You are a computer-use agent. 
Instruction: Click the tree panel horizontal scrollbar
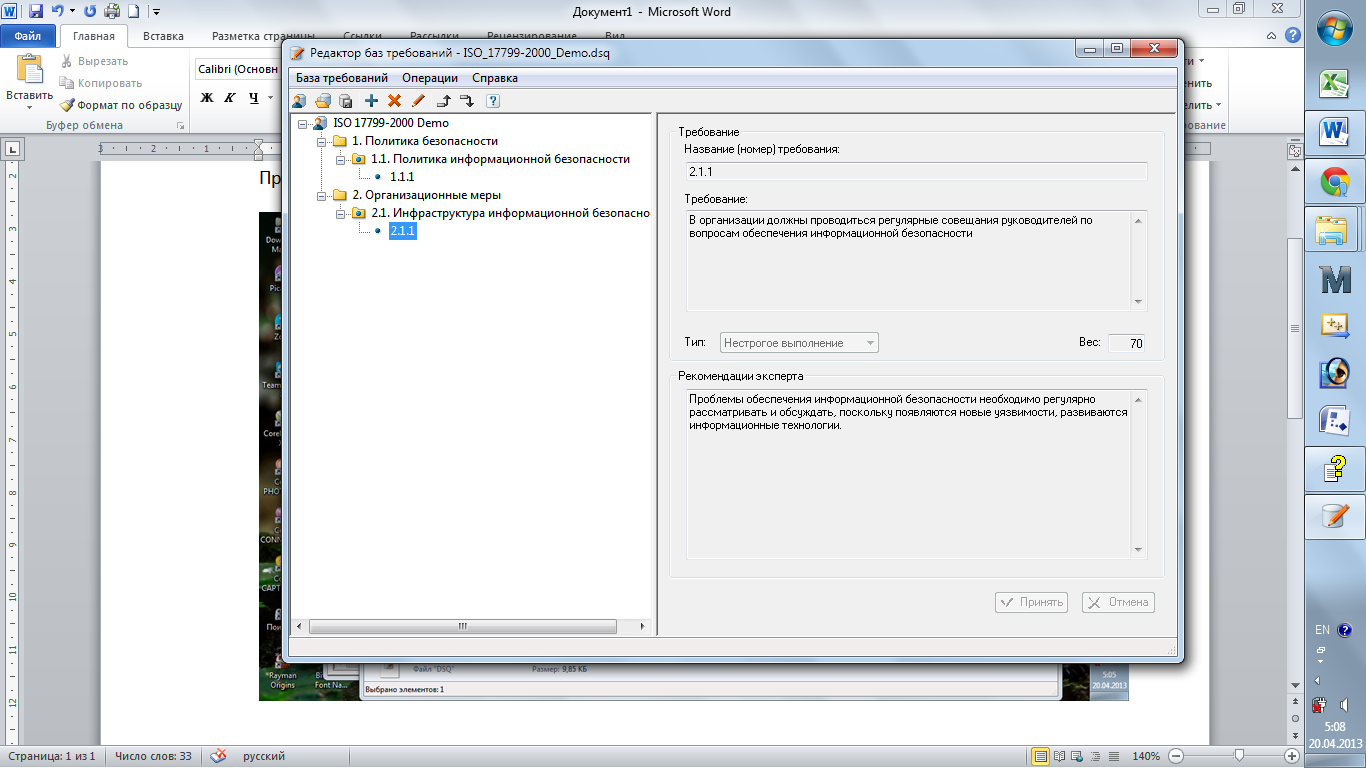pos(470,627)
